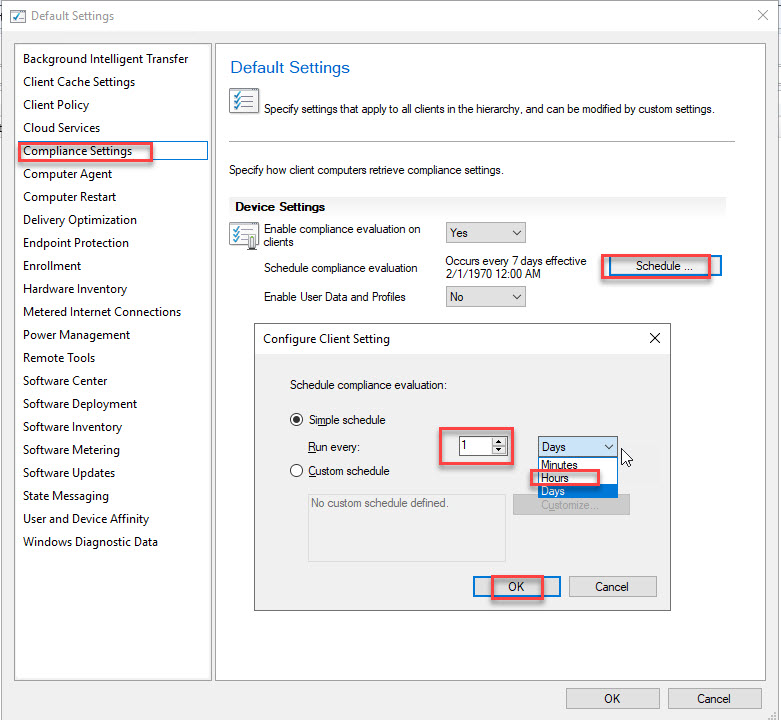The height and width of the screenshot is (720, 781).
Task: Select the Custom schedule radio button
Action: (x=297, y=471)
